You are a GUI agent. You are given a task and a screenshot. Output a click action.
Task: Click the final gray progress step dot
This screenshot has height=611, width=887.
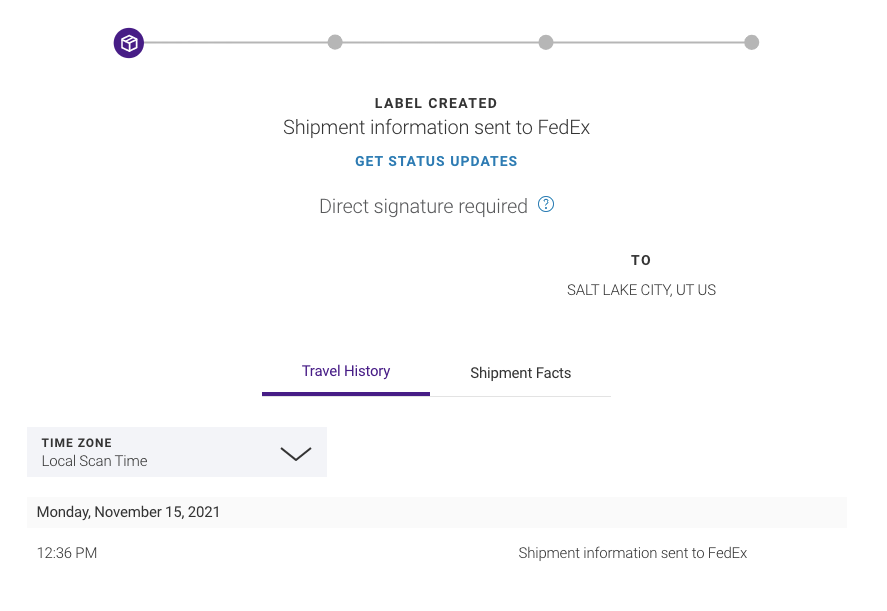[x=752, y=42]
